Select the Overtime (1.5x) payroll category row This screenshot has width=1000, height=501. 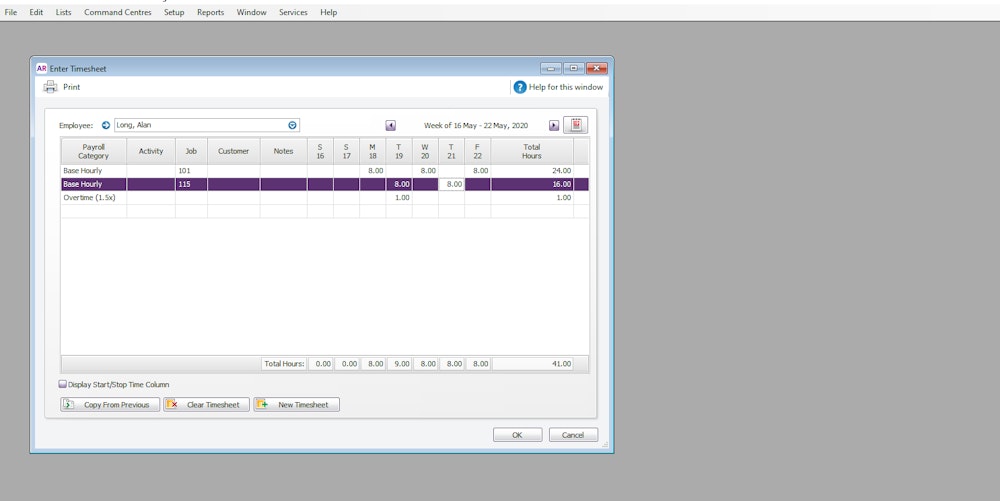pyautogui.click(x=93, y=198)
